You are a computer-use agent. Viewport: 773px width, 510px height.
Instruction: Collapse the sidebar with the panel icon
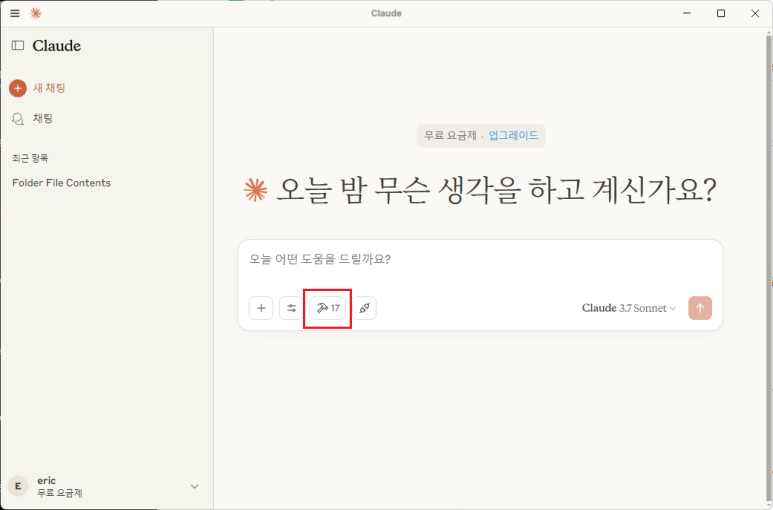(18, 45)
